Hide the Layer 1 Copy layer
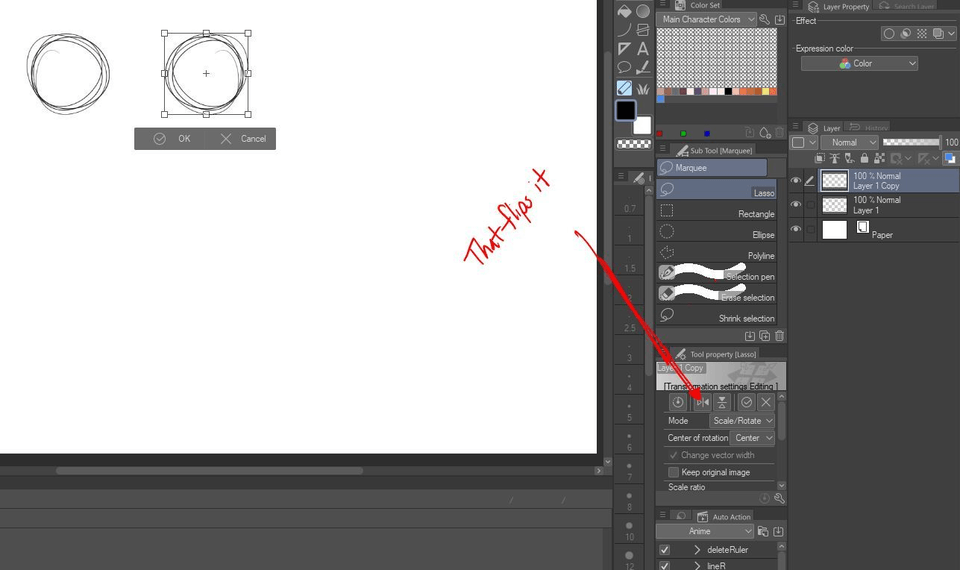Viewport: 960px width, 570px height. tap(796, 181)
